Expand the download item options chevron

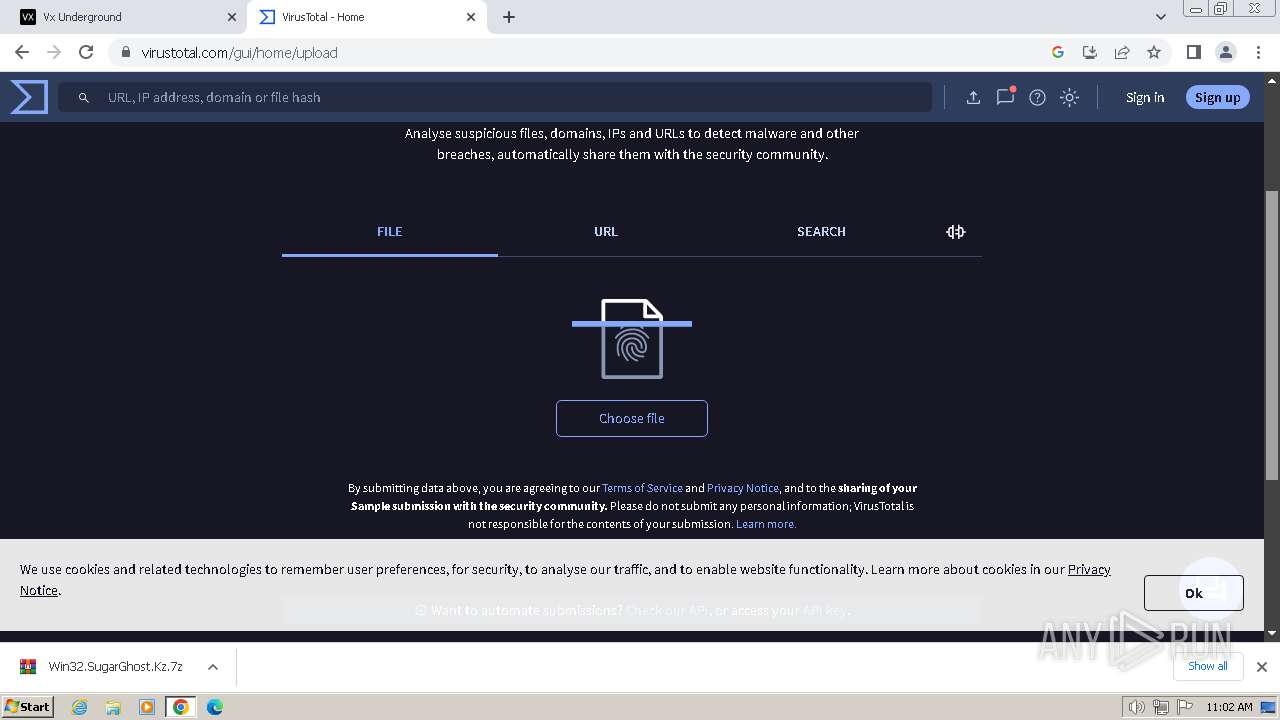coord(213,666)
